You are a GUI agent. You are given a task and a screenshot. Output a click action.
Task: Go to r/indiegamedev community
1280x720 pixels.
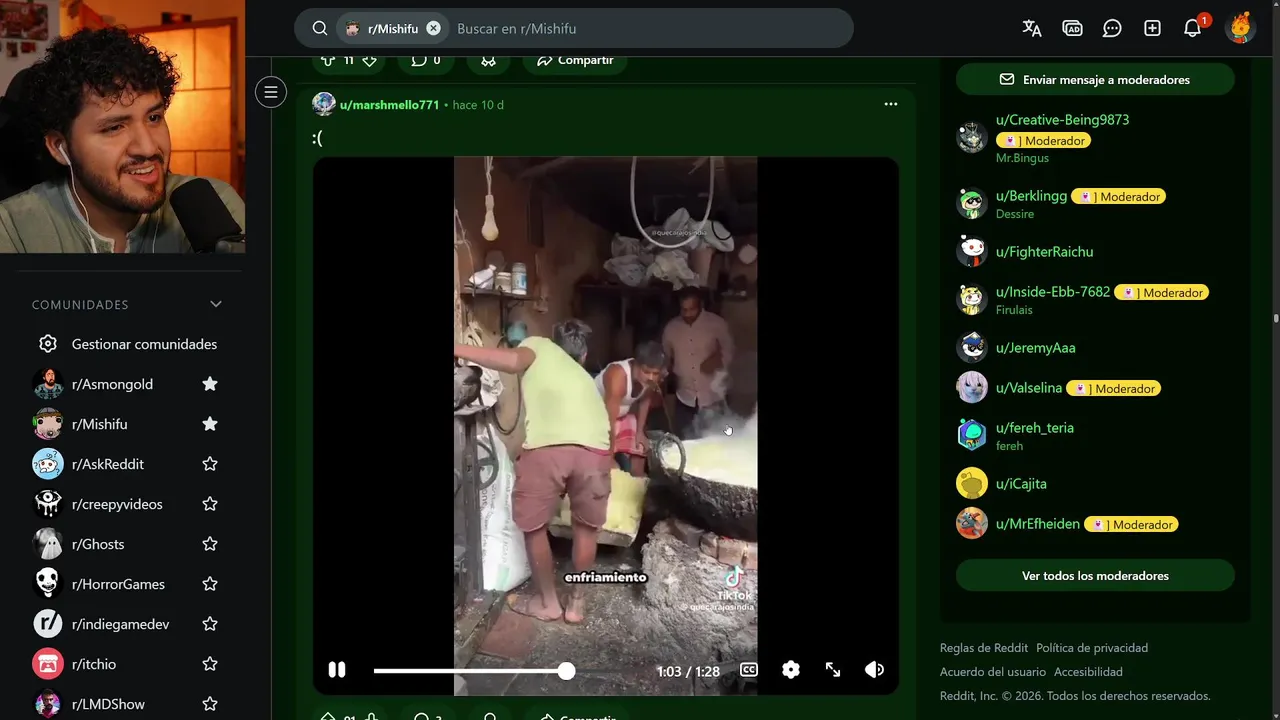point(120,624)
